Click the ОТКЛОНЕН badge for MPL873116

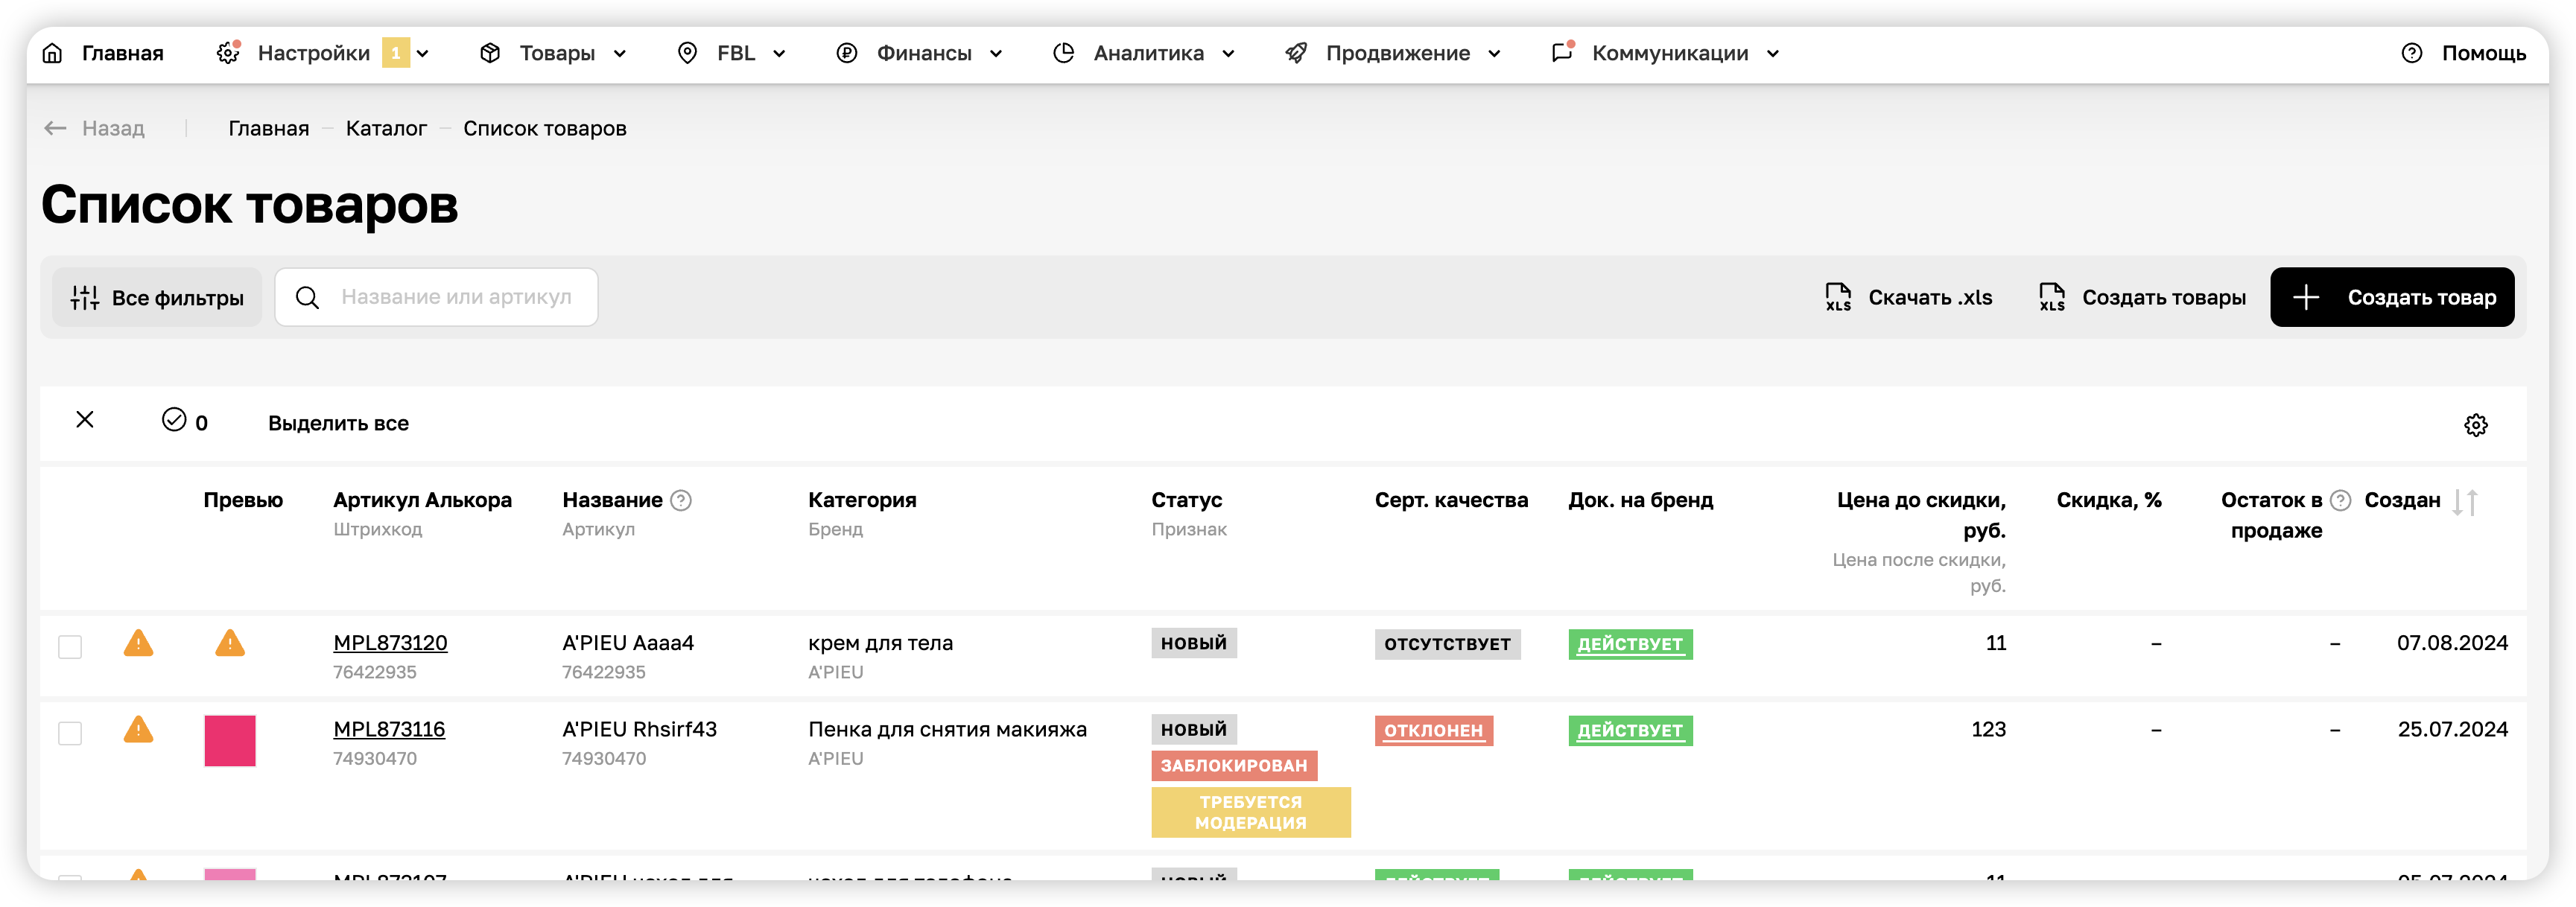point(1433,730)
